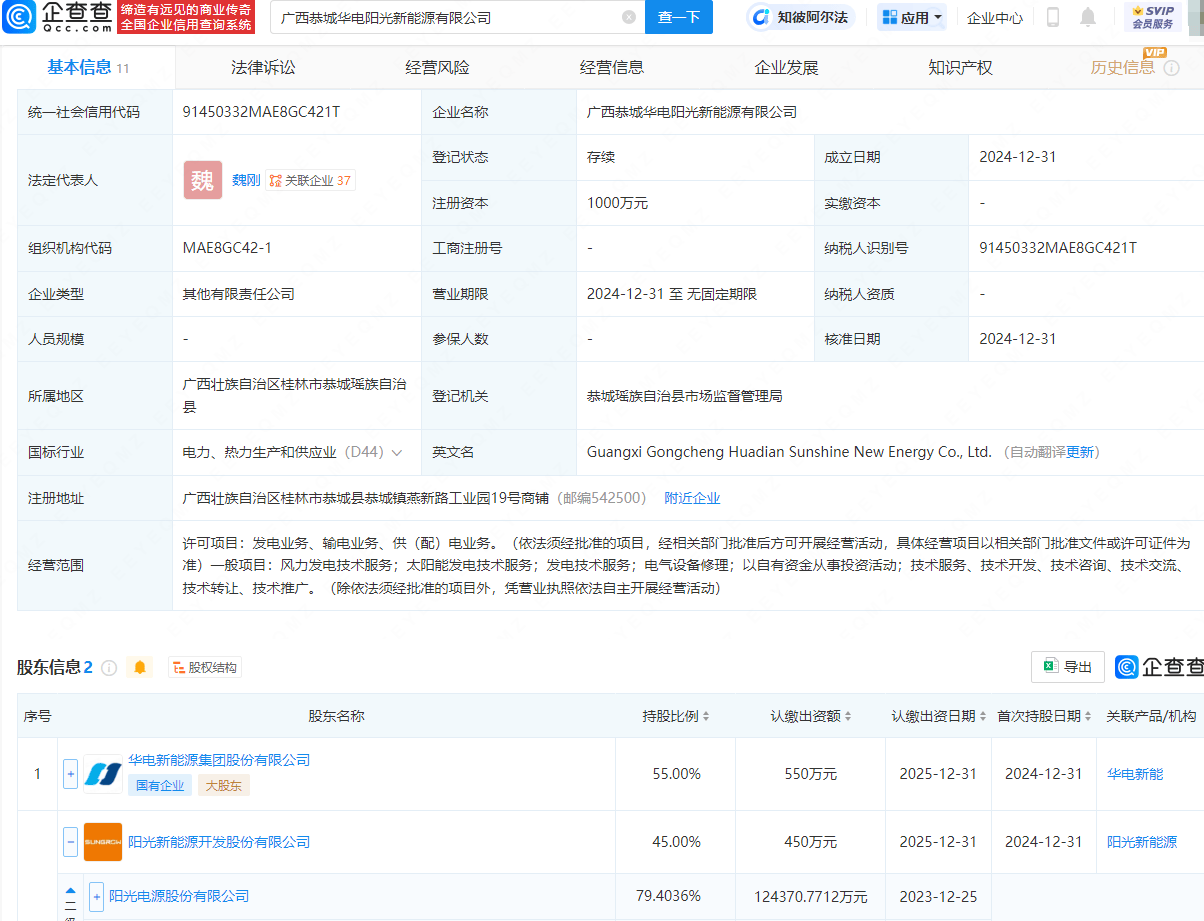Click the registered address in 燕新路工业园
This screenshot has width=1204, height=921.
tap(365, 498)
